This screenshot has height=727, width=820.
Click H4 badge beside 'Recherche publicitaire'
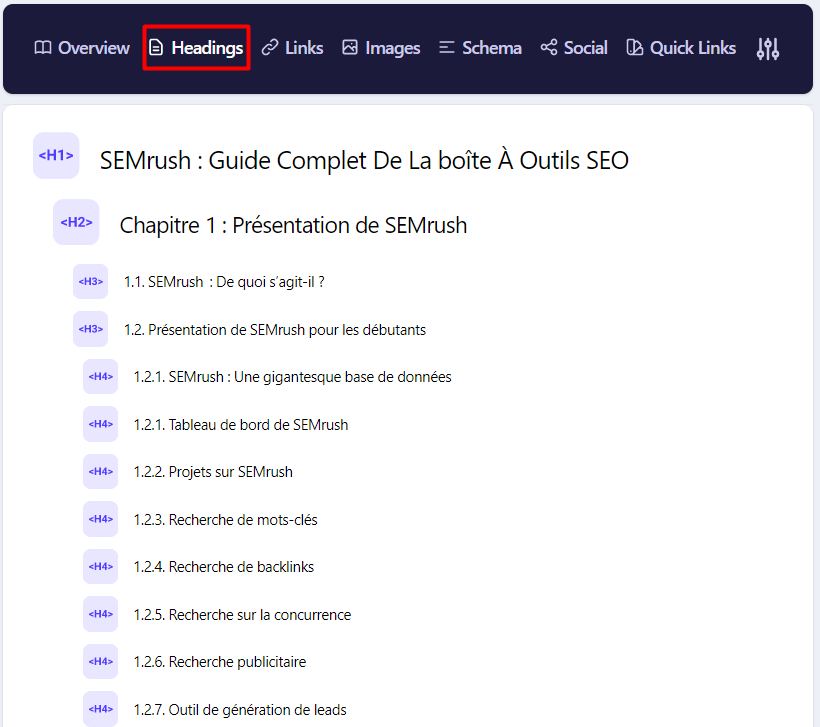(x=100, y=662)
